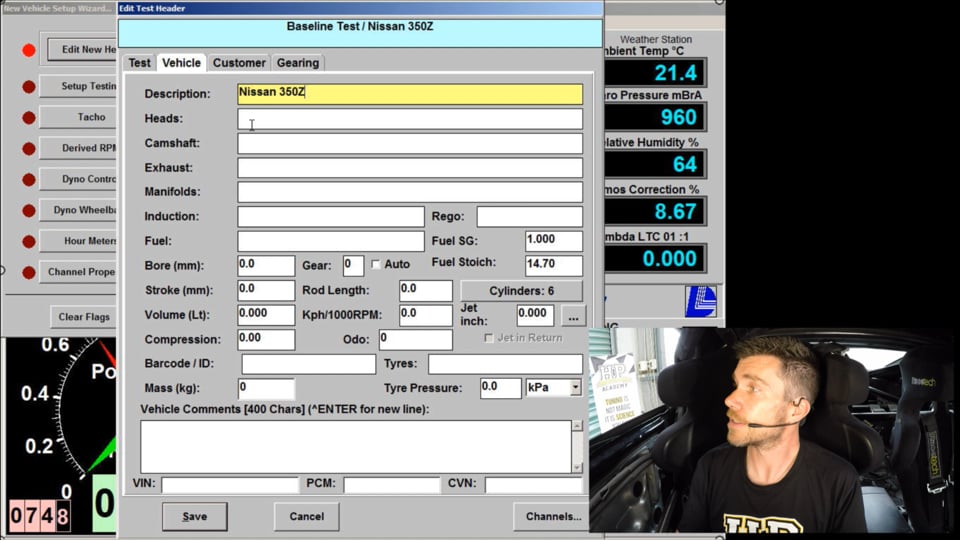
Task: Click the Atmos Correction 8.67 readout
Action: coord(655,212)
